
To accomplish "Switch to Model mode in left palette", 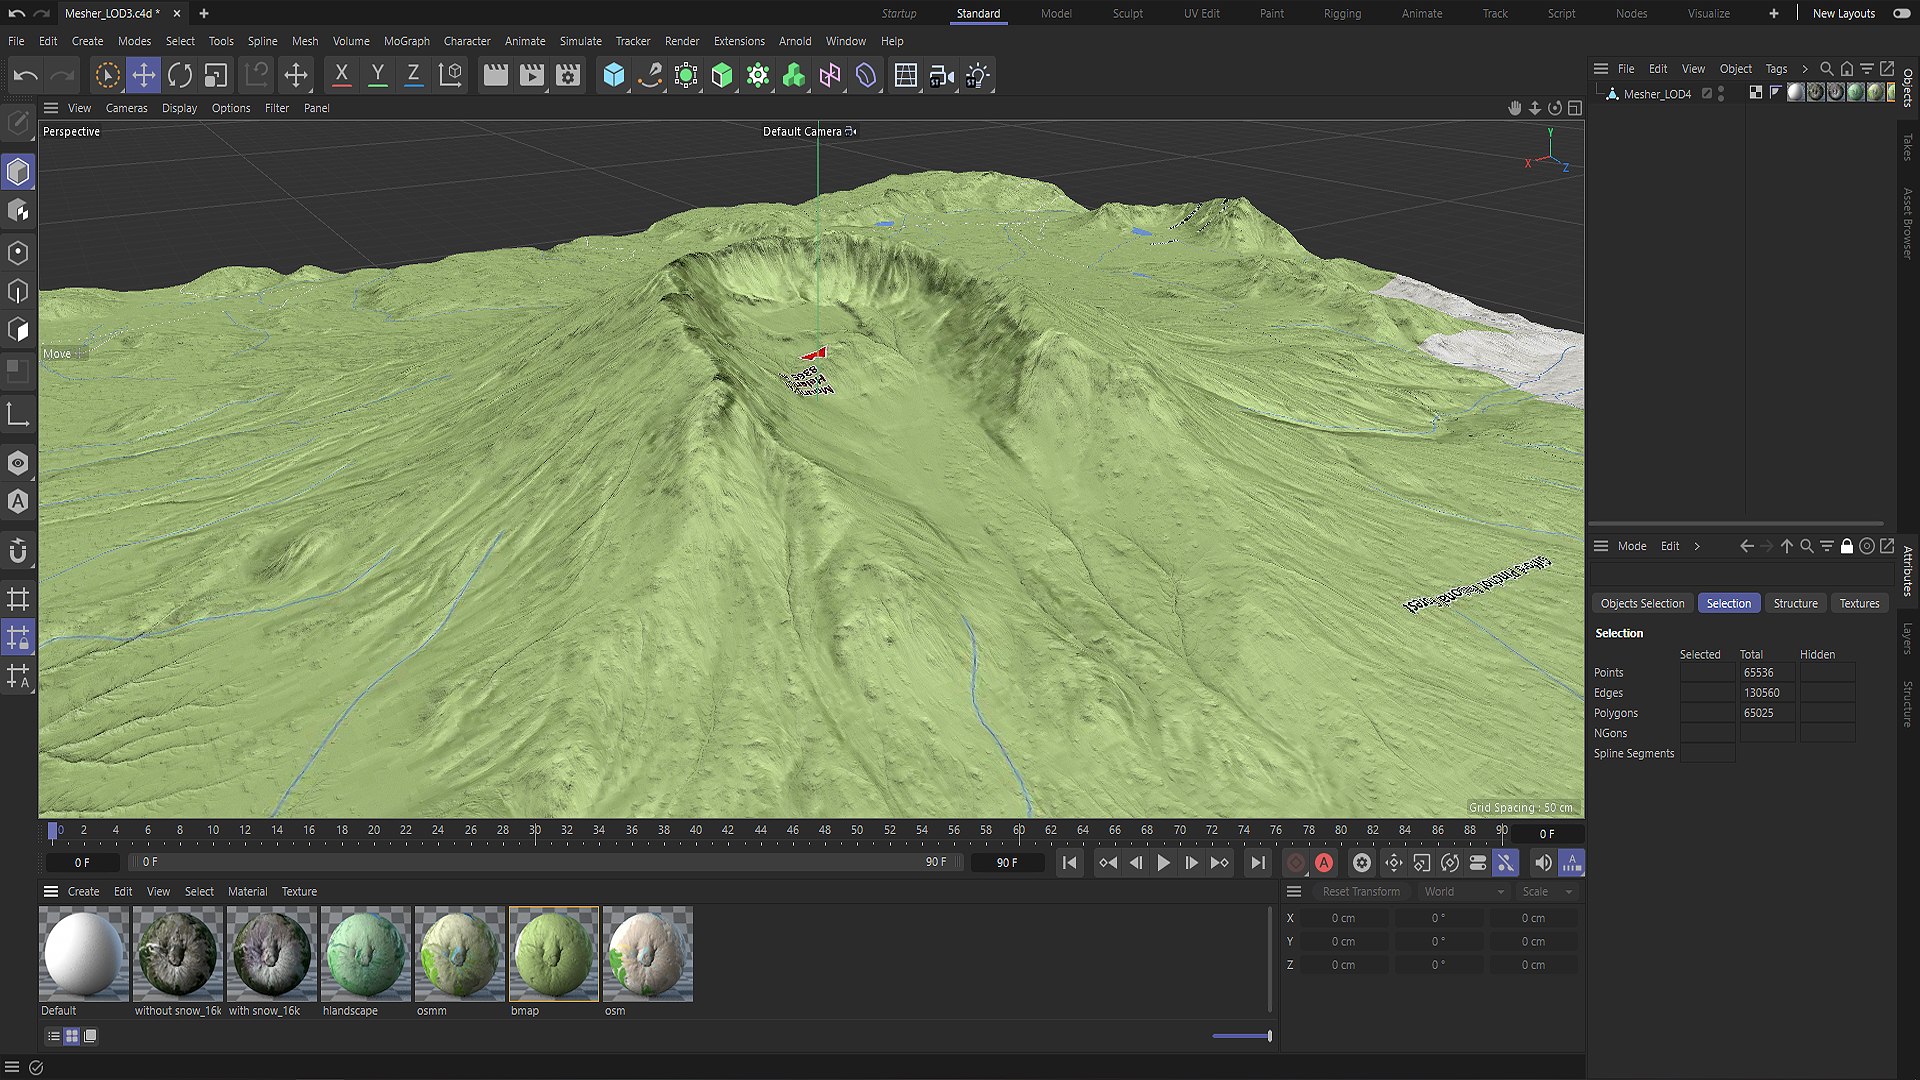I will [18, 172].
